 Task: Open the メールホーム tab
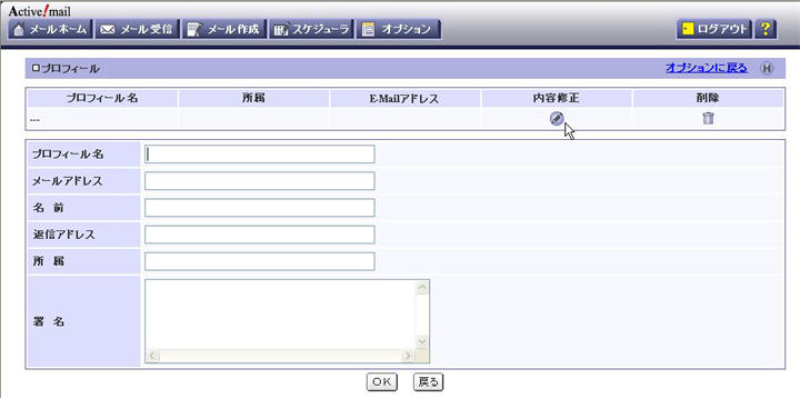tap(50, 29)
